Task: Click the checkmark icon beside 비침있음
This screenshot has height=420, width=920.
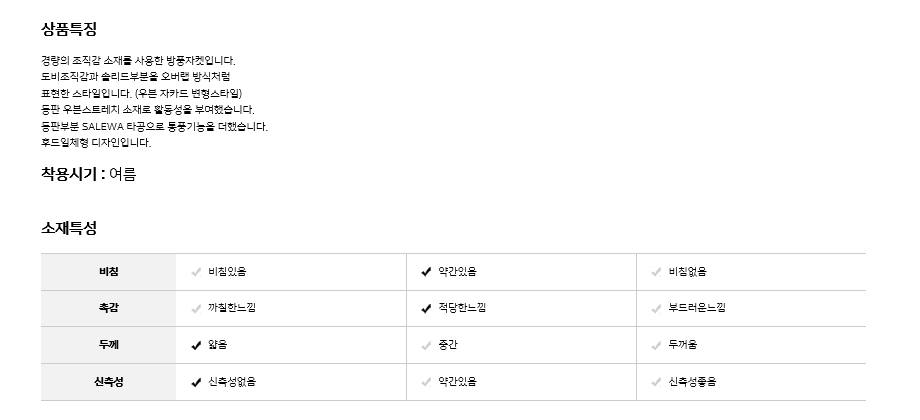Action: (x=196, y=272)
